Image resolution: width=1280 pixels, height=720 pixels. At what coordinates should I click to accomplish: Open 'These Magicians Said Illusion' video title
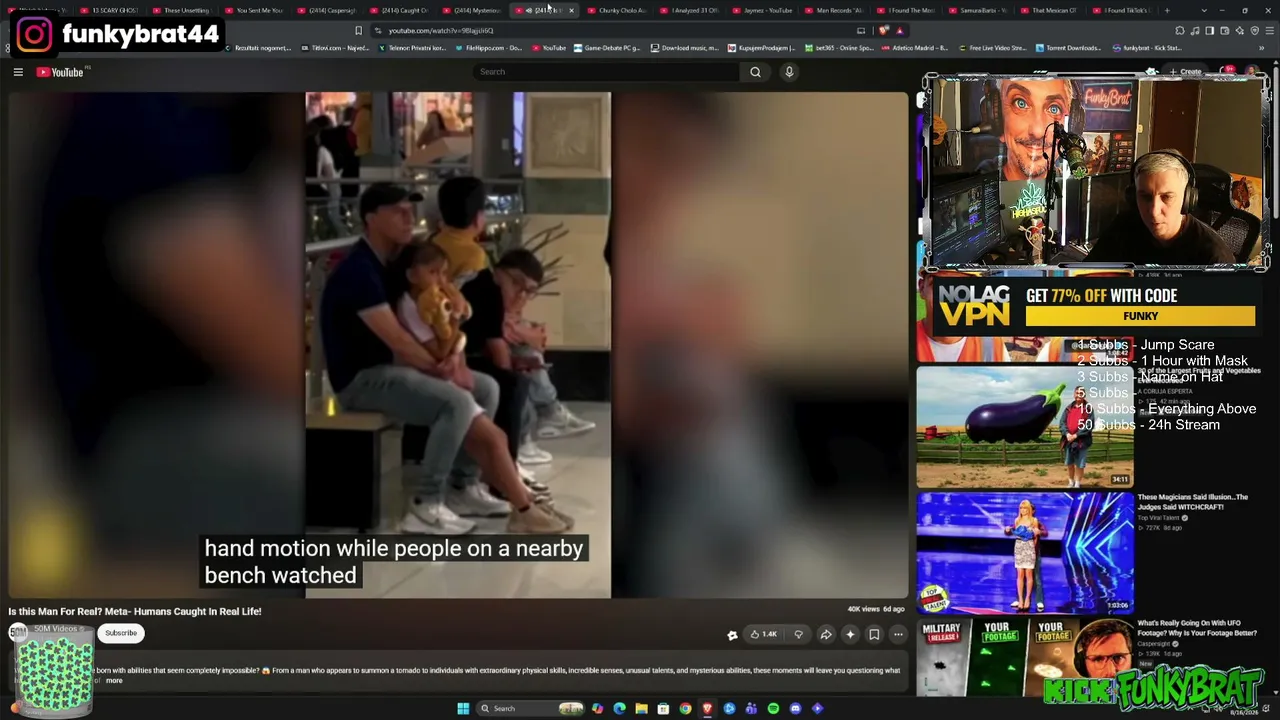1193,501
